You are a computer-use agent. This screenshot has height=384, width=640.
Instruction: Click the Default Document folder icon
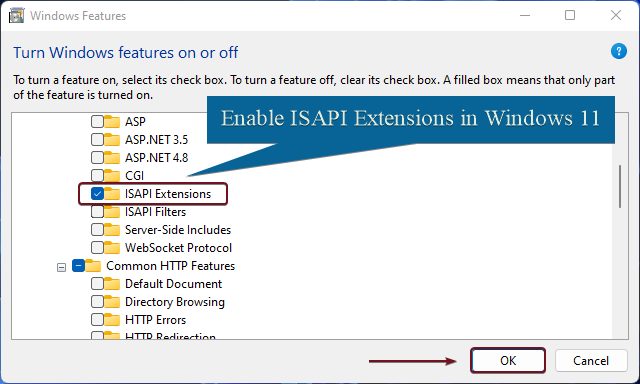112,284
